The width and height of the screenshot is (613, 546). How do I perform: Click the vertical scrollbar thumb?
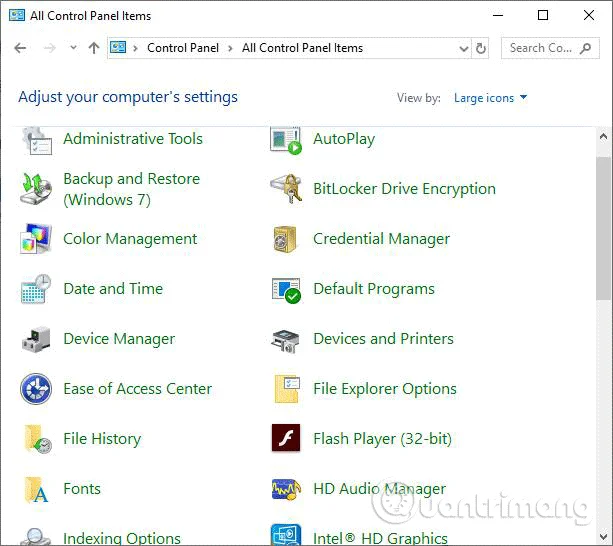coord(604,229)
